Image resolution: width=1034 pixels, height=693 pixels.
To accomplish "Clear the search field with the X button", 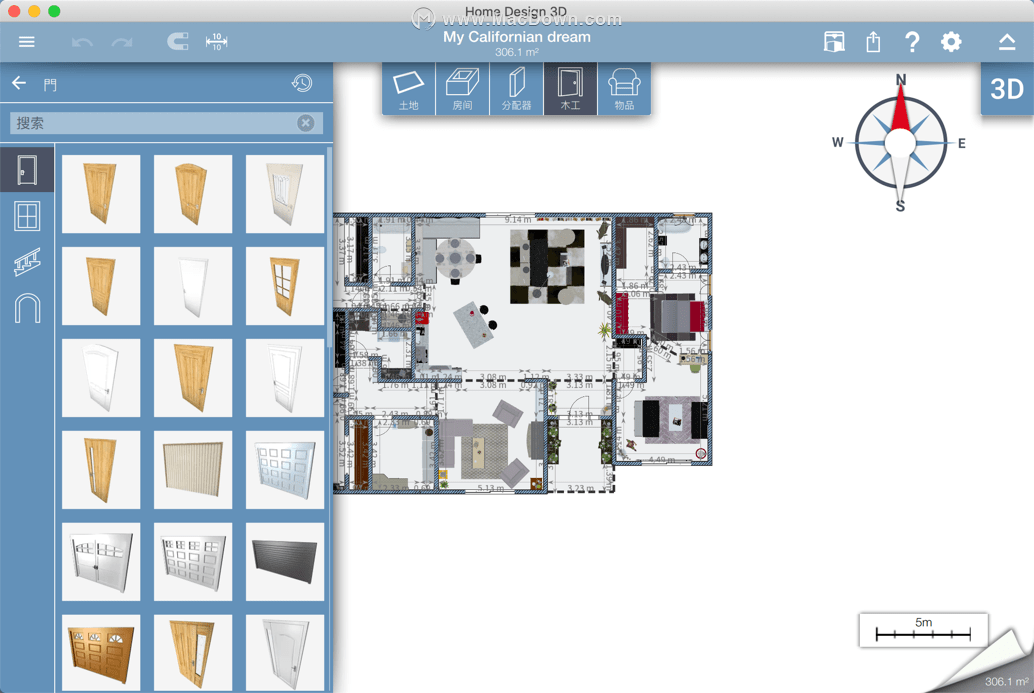I will (305, 123).
